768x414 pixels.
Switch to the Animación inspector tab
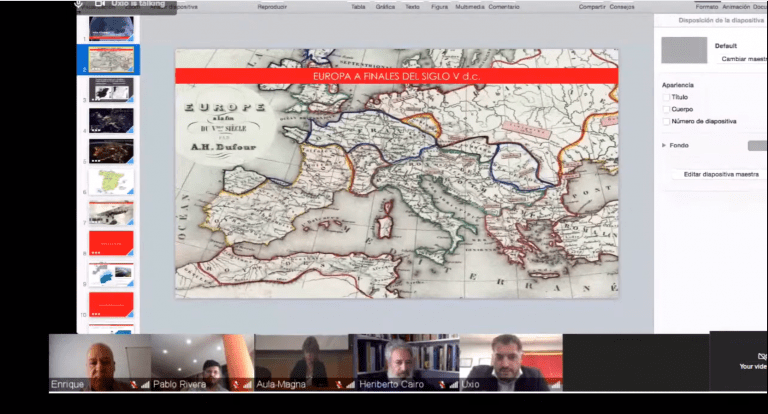coord(736,7)
